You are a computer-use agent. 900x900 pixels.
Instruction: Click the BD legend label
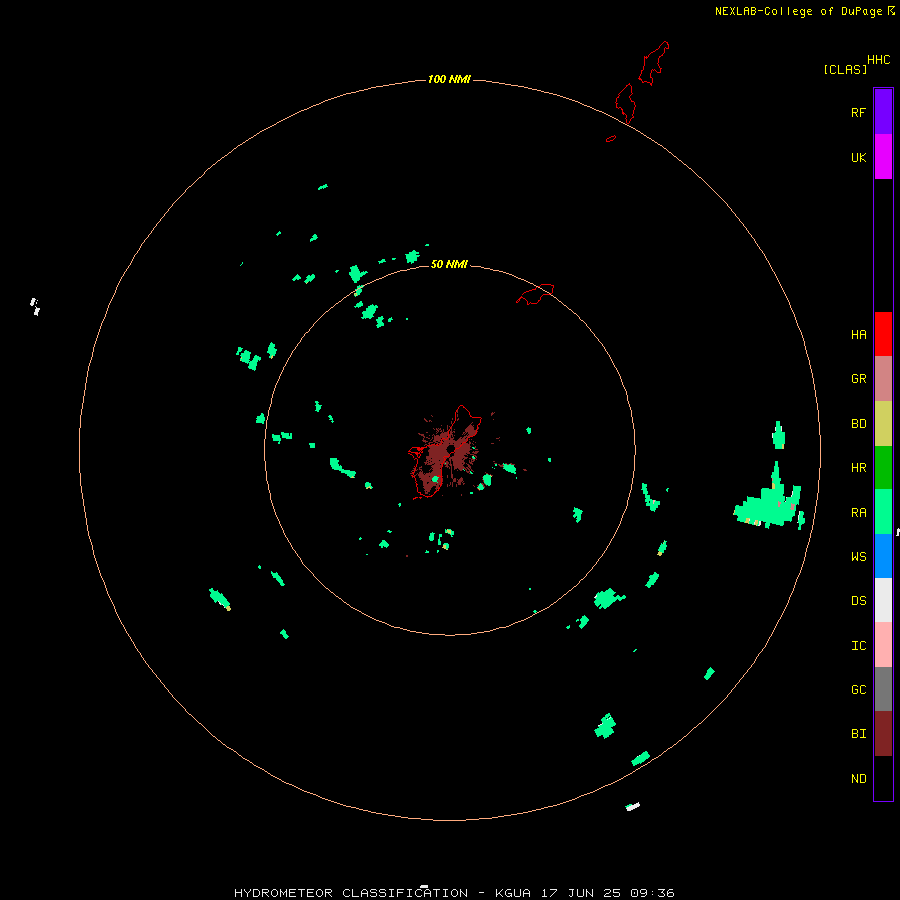(858, 424)
